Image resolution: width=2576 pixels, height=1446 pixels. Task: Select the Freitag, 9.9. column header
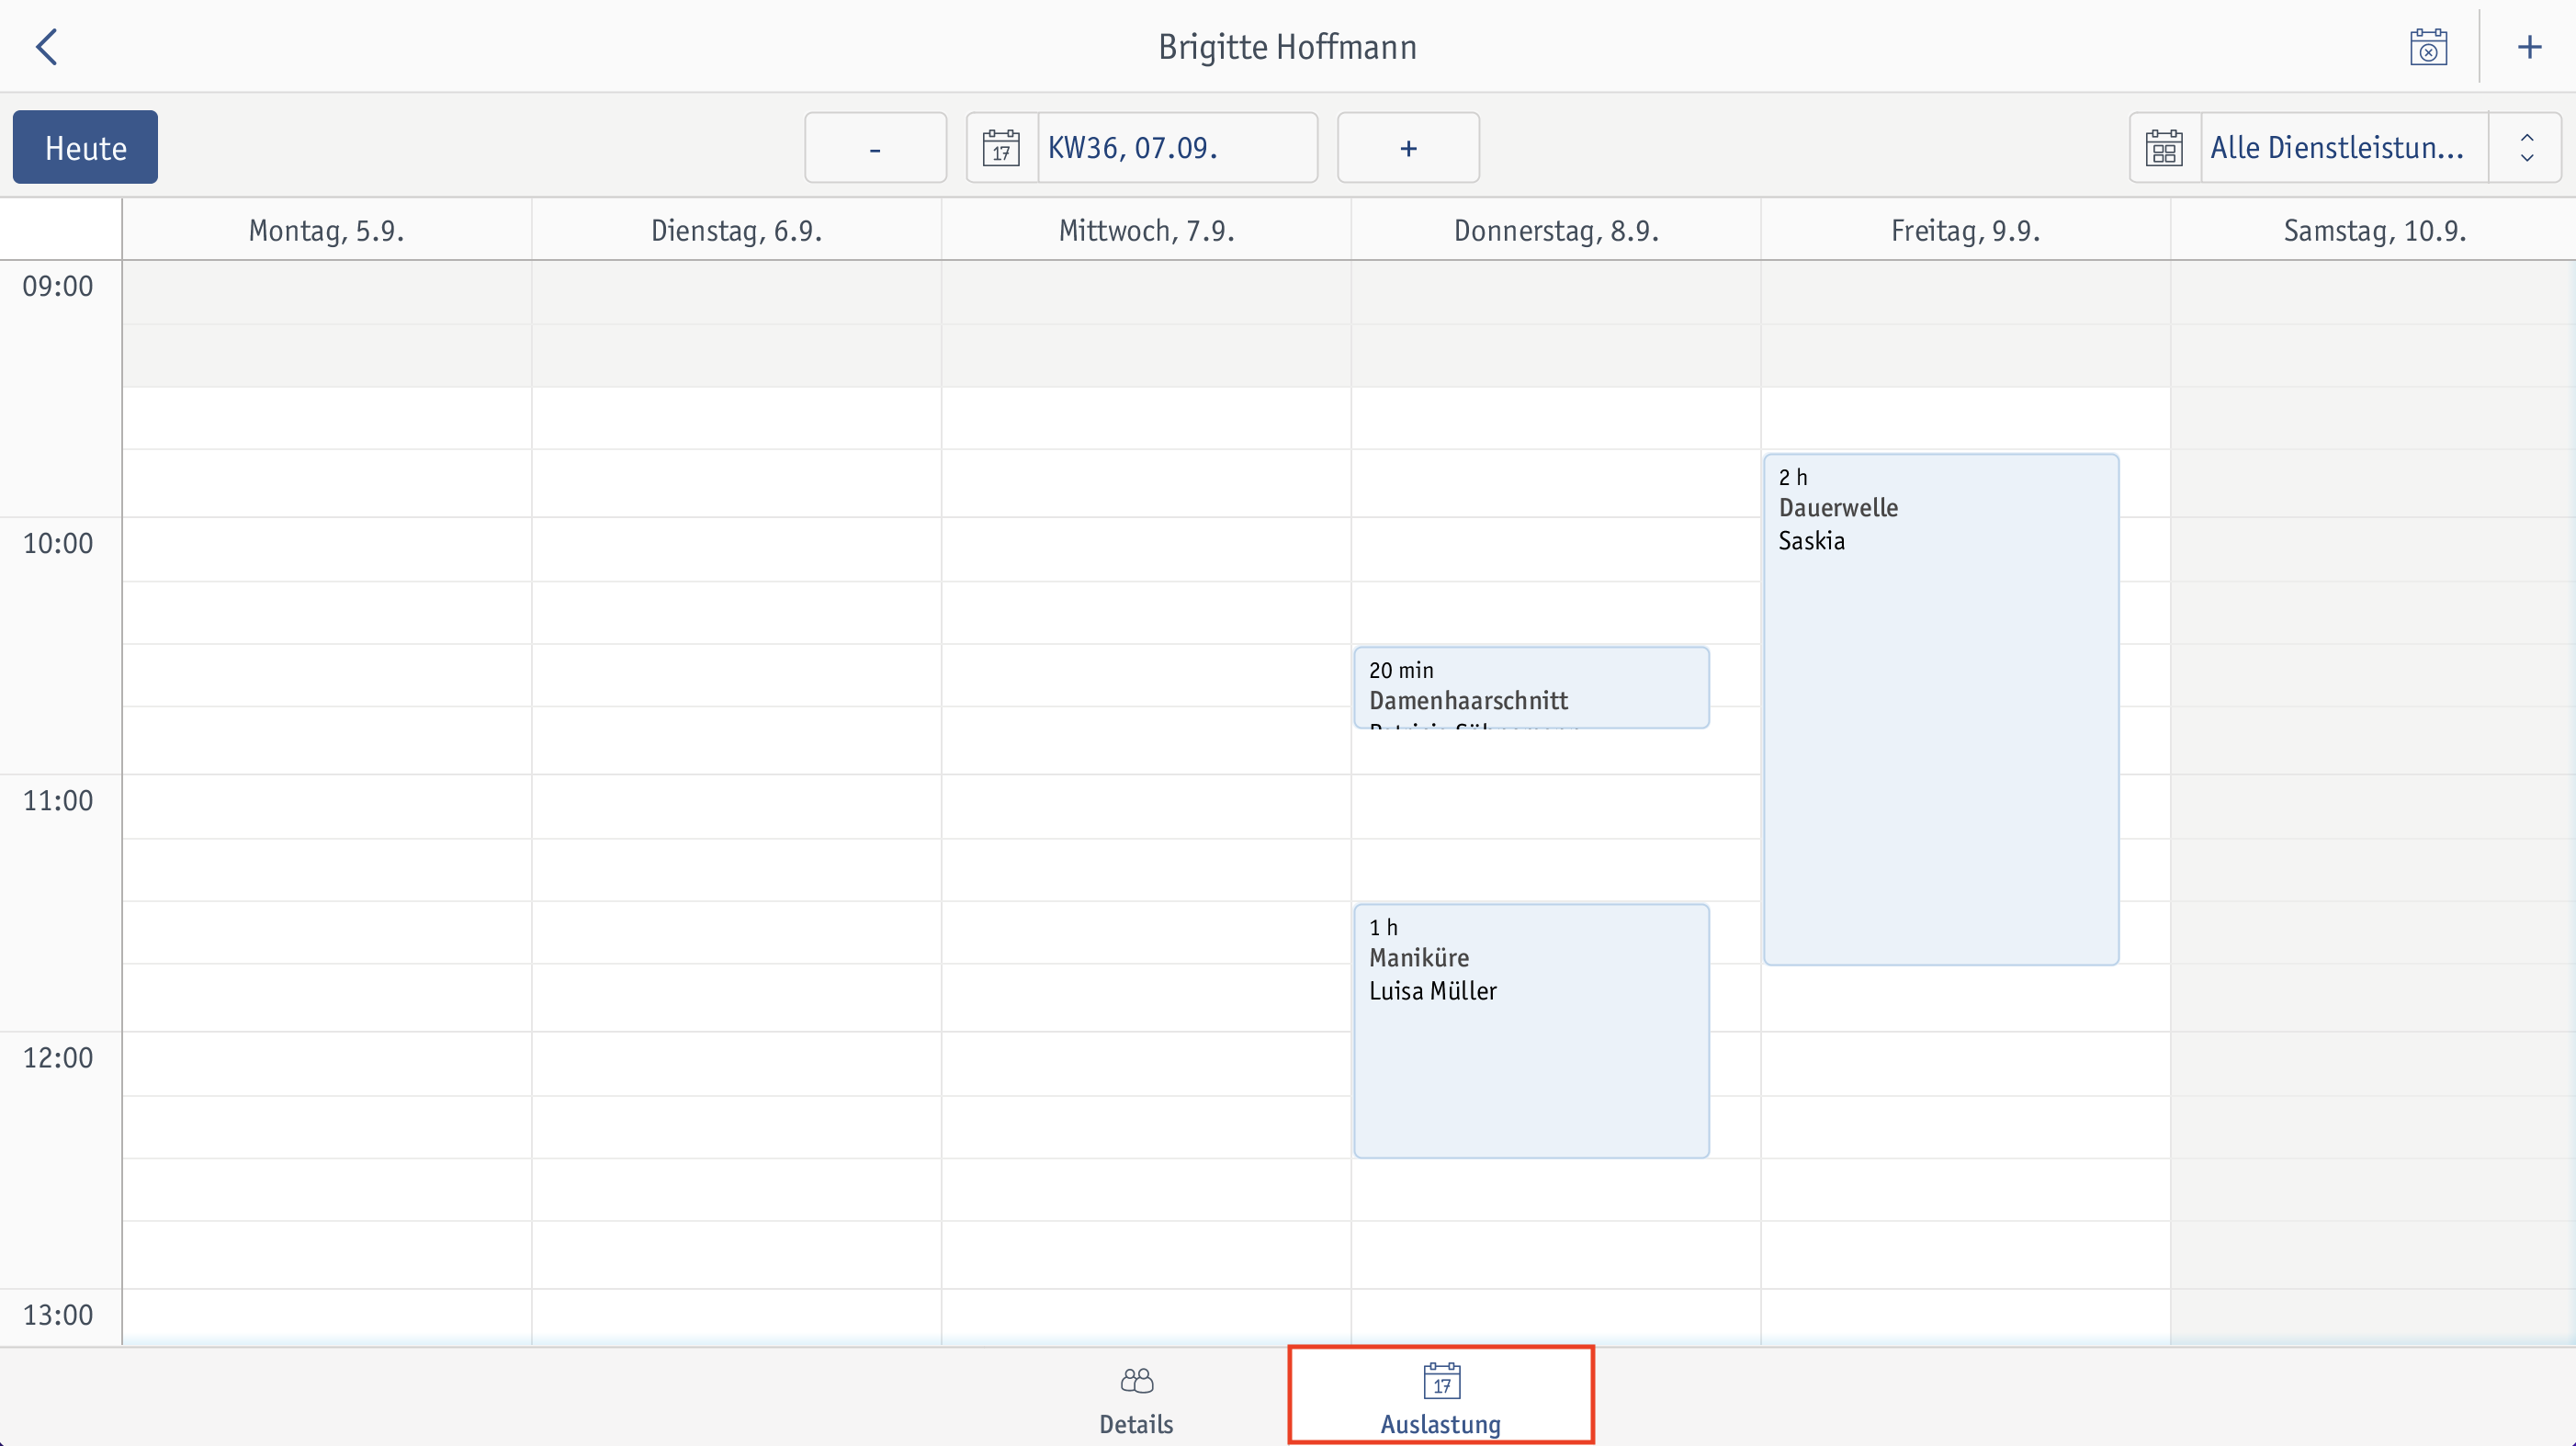point(1965,230)
